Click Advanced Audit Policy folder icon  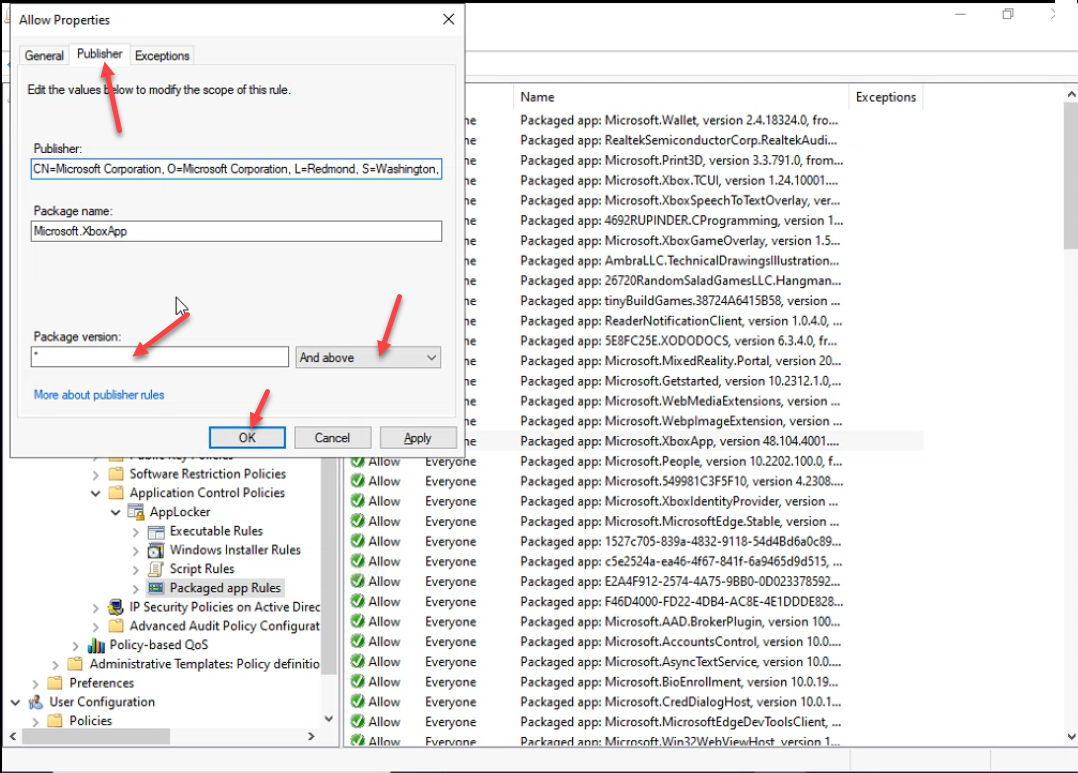click(x=116, y=626)
